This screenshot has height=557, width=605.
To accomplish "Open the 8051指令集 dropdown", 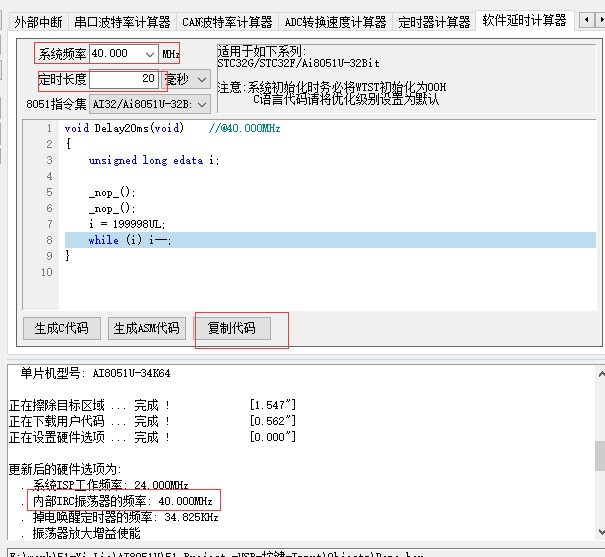I will (150, 104).
